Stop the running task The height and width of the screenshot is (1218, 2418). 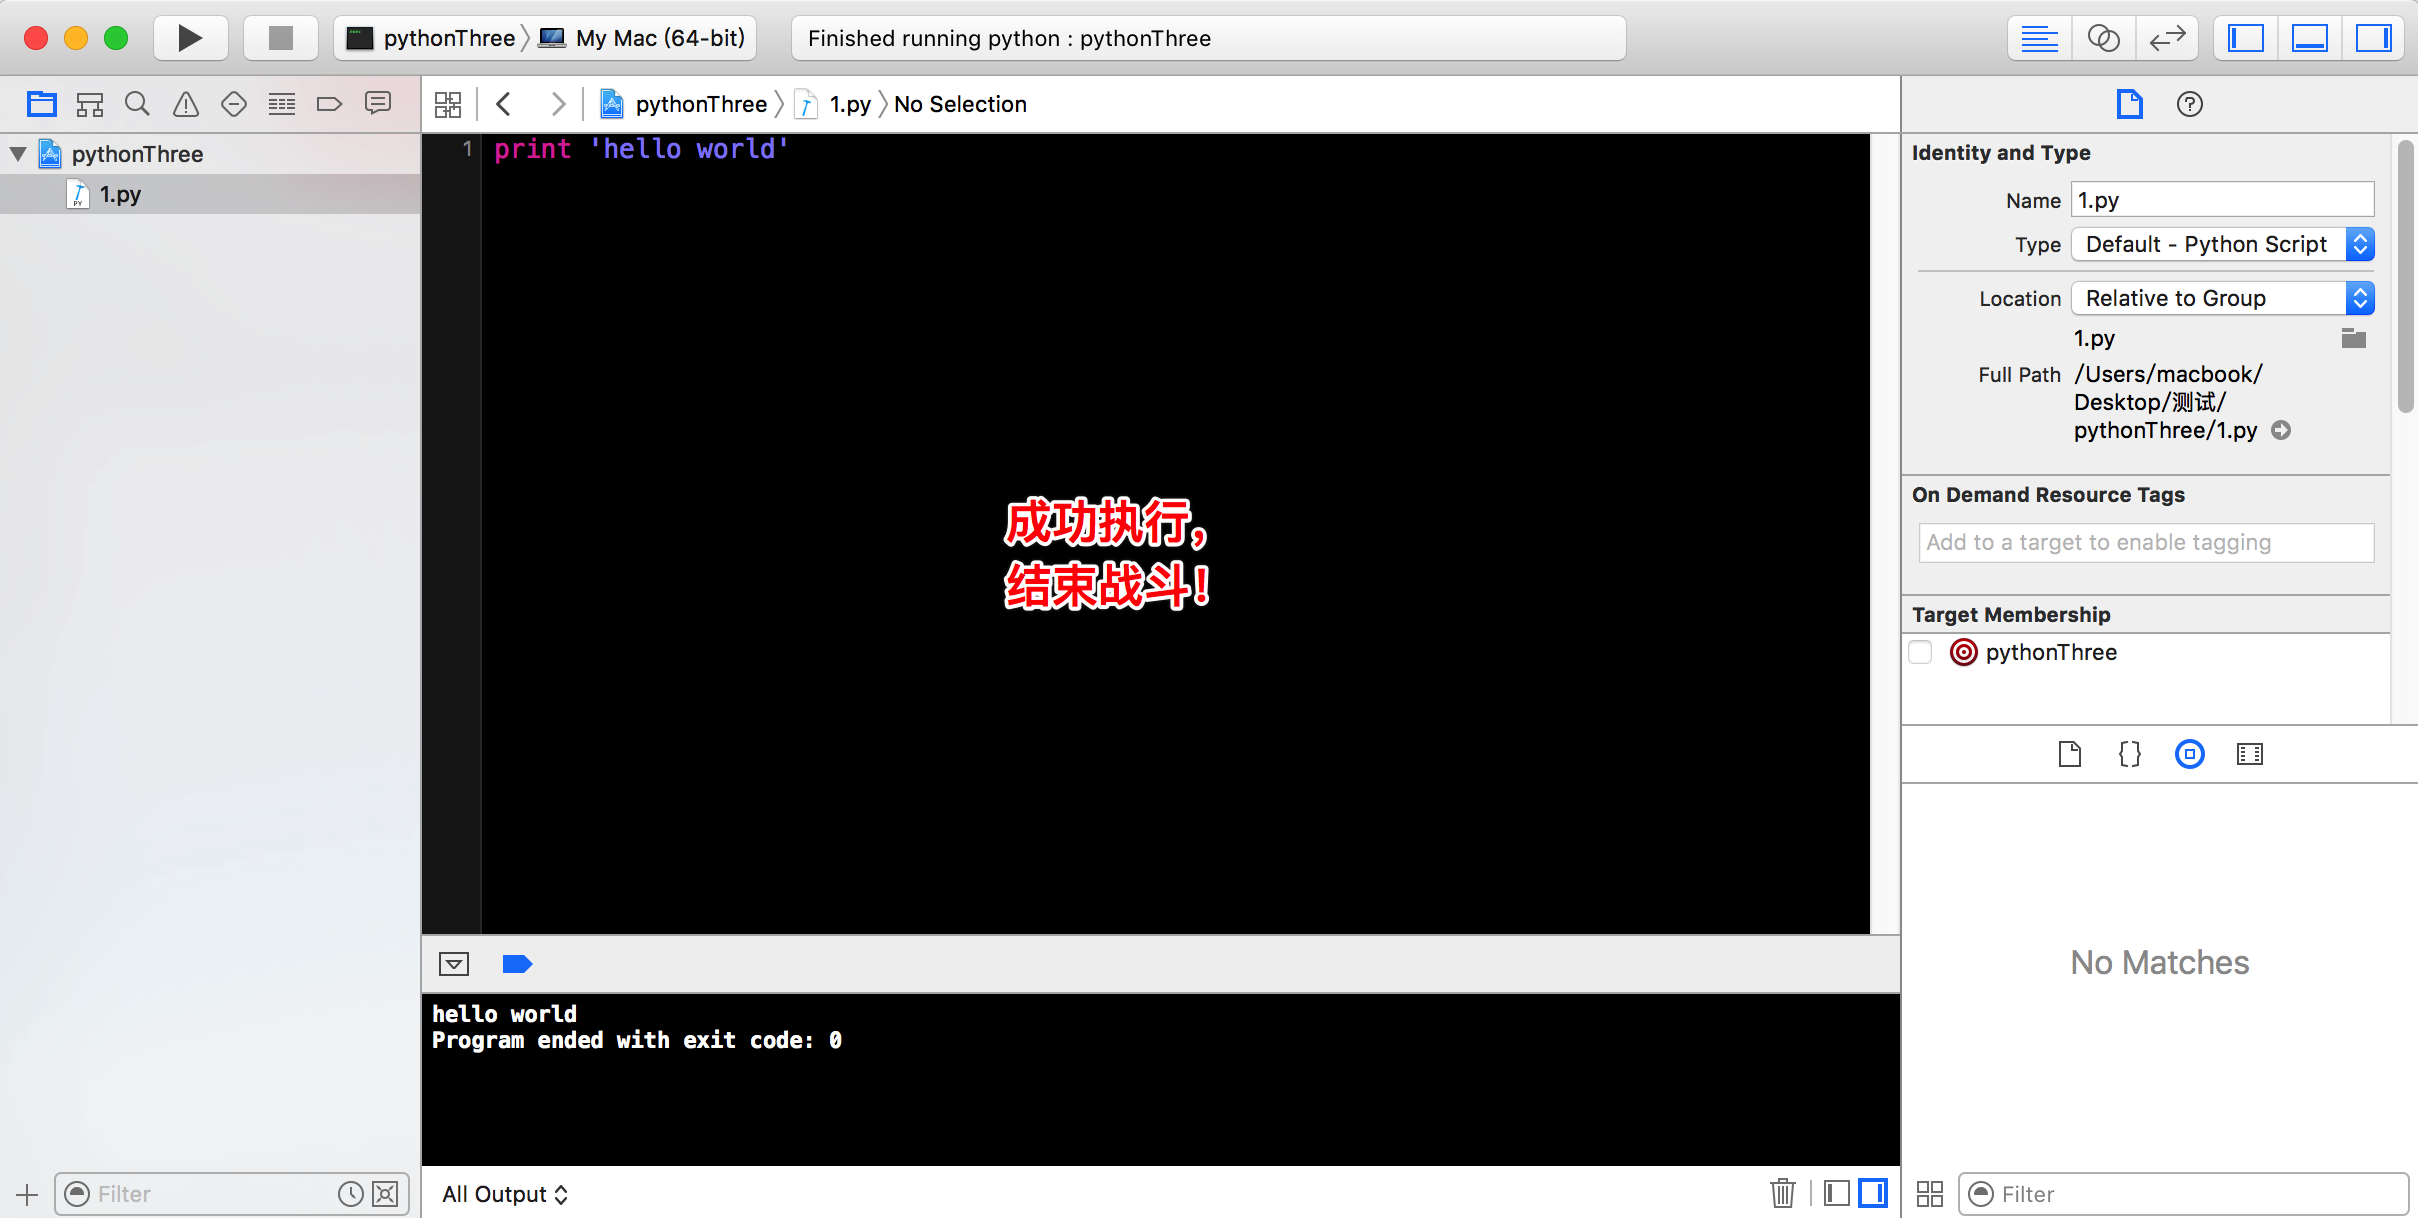(x=281, y=38)
